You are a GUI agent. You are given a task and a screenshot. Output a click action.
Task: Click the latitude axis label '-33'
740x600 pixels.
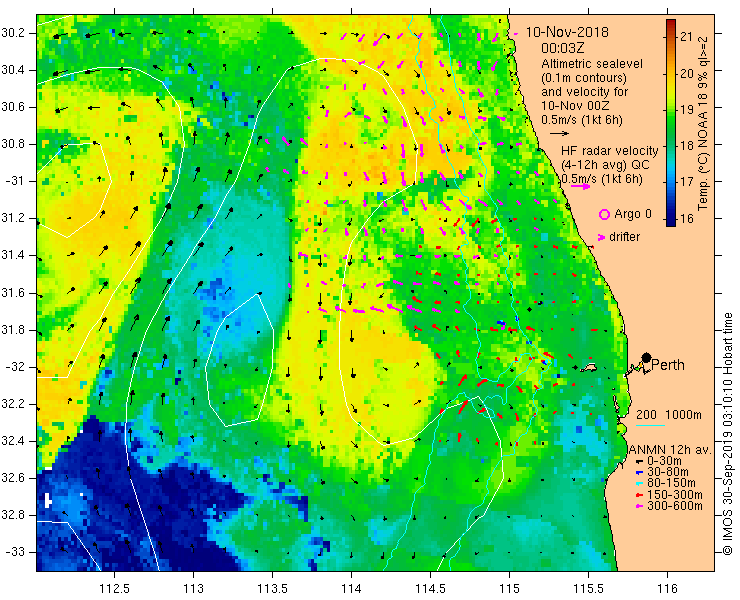(15, 552)
